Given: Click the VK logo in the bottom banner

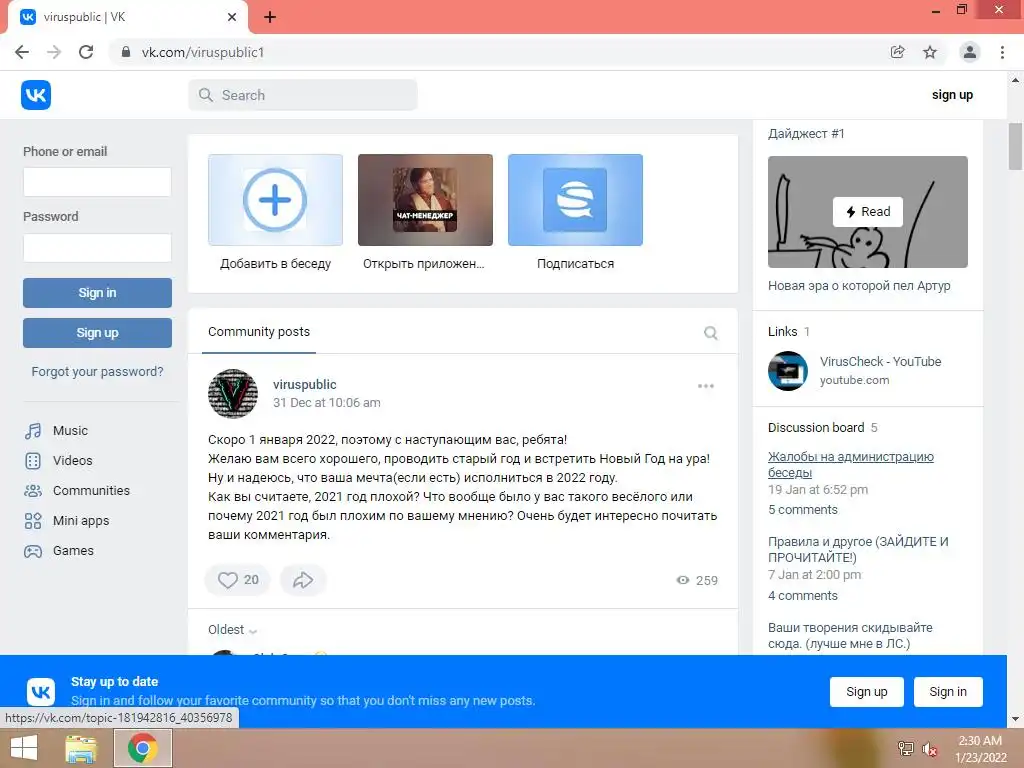Looking at the screenshot, I should (41, 692).
